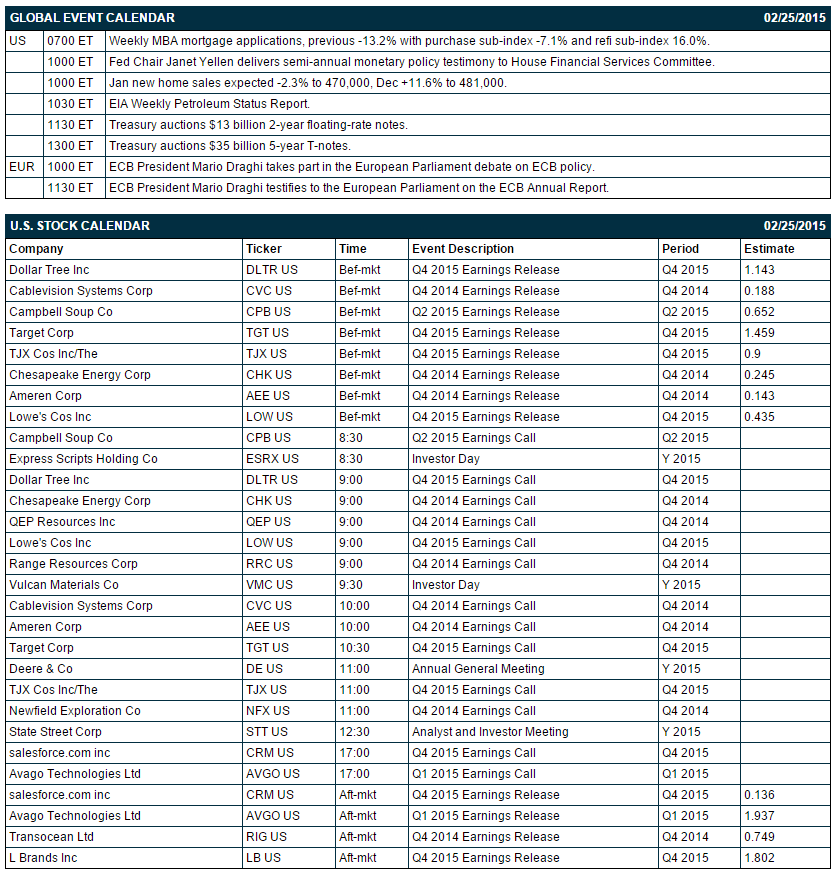836x875 pixels.
Task: Click the estimate value 0.188
Action: point(759,291)
